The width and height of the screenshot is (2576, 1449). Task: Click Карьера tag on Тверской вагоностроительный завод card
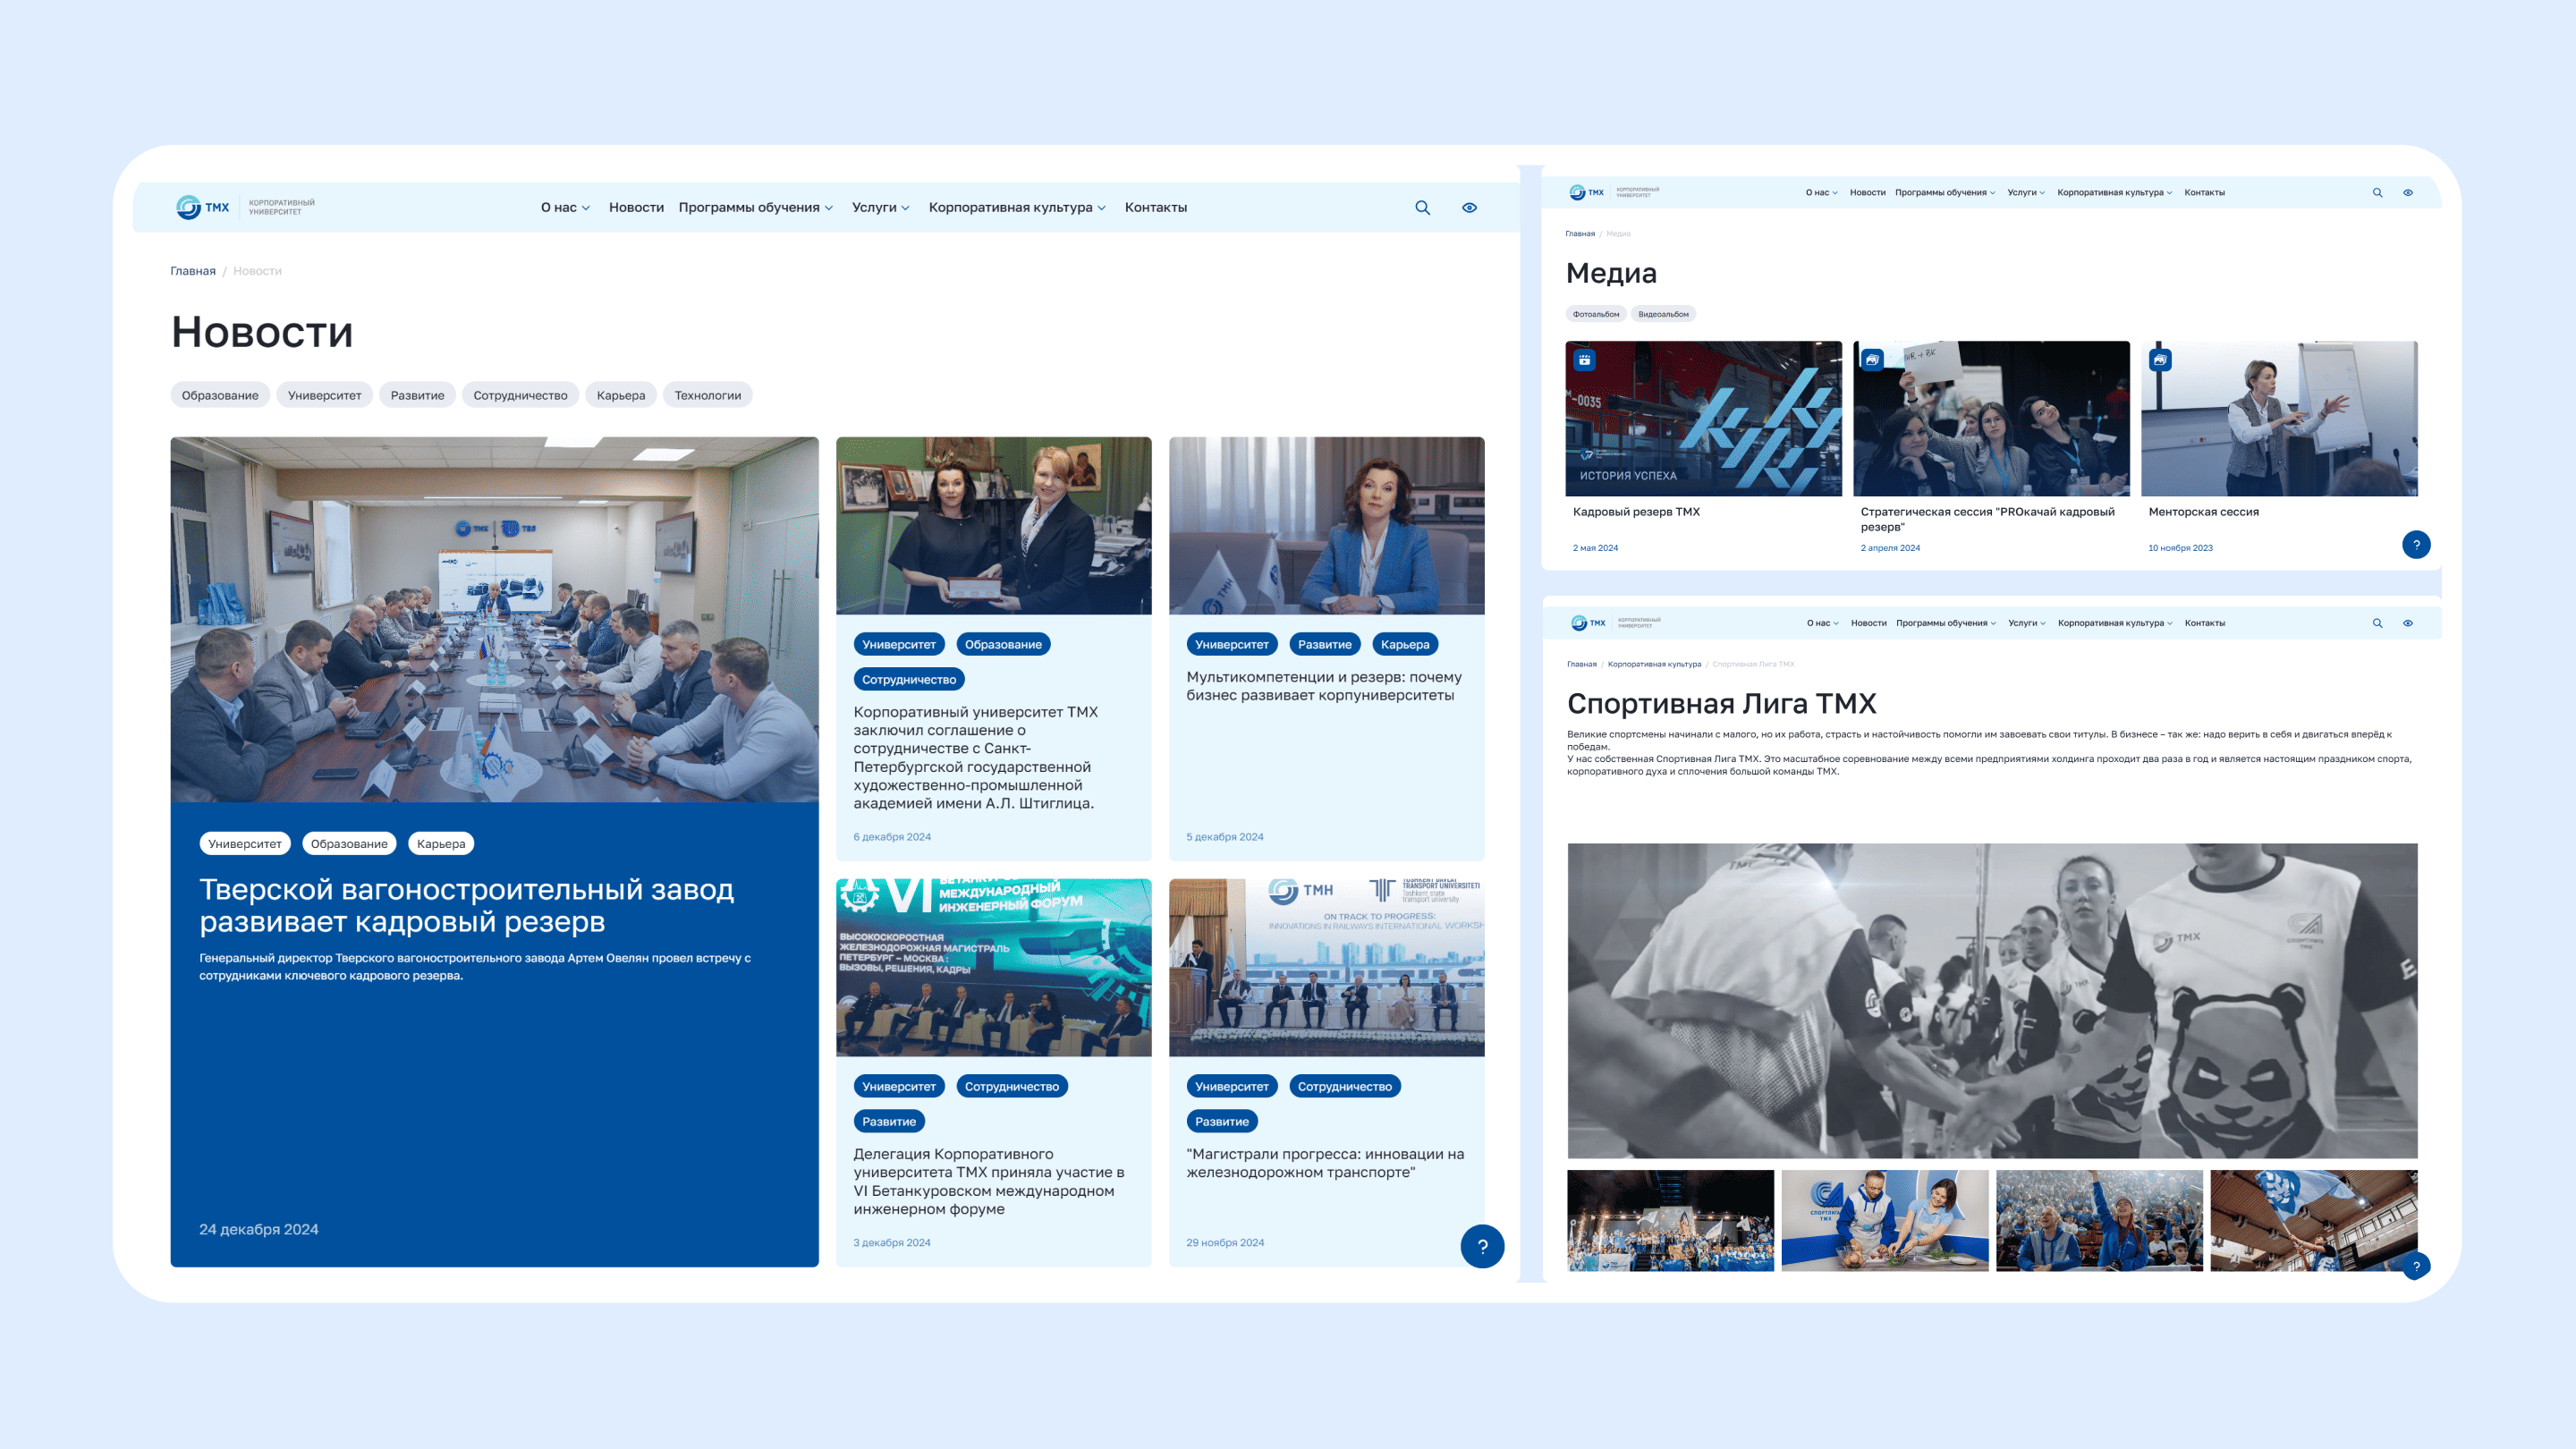coord(441,844)
